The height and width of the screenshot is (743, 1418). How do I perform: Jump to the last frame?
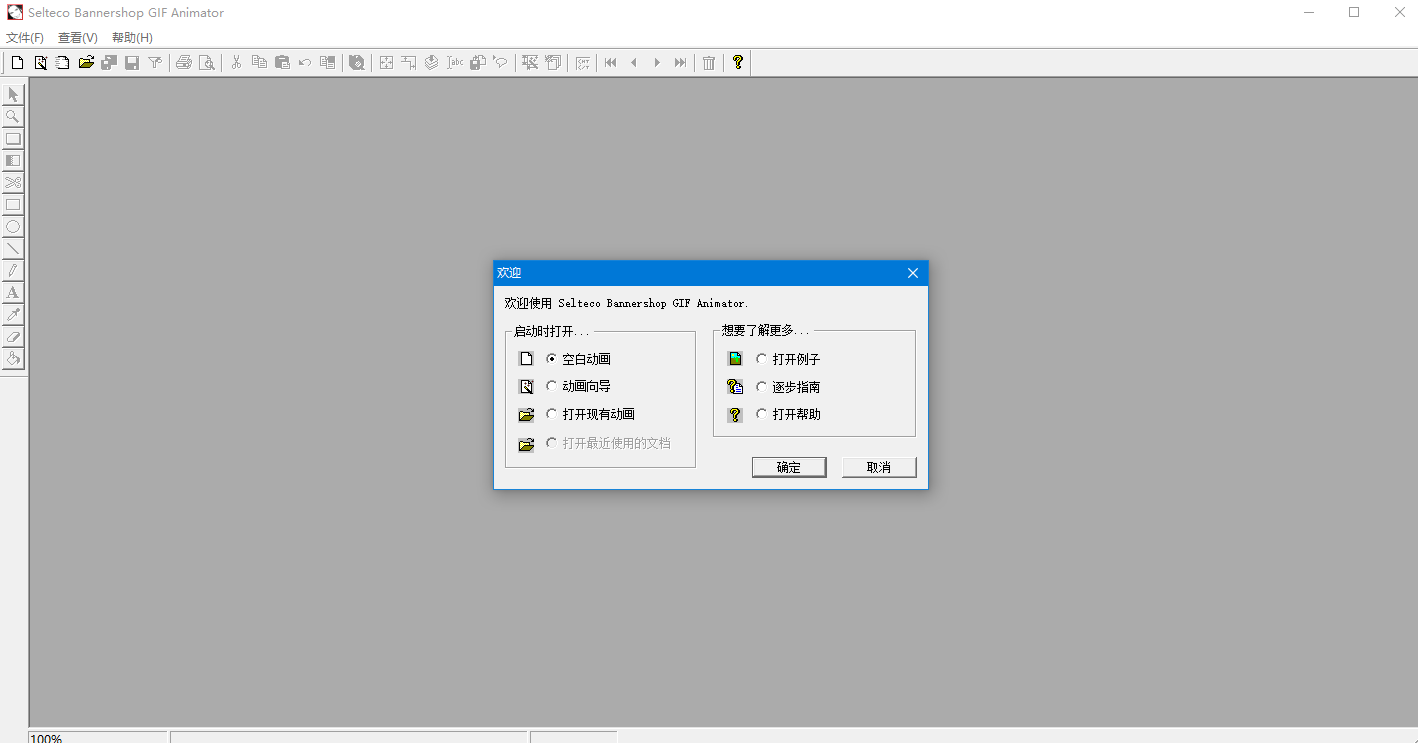point(680,63)
